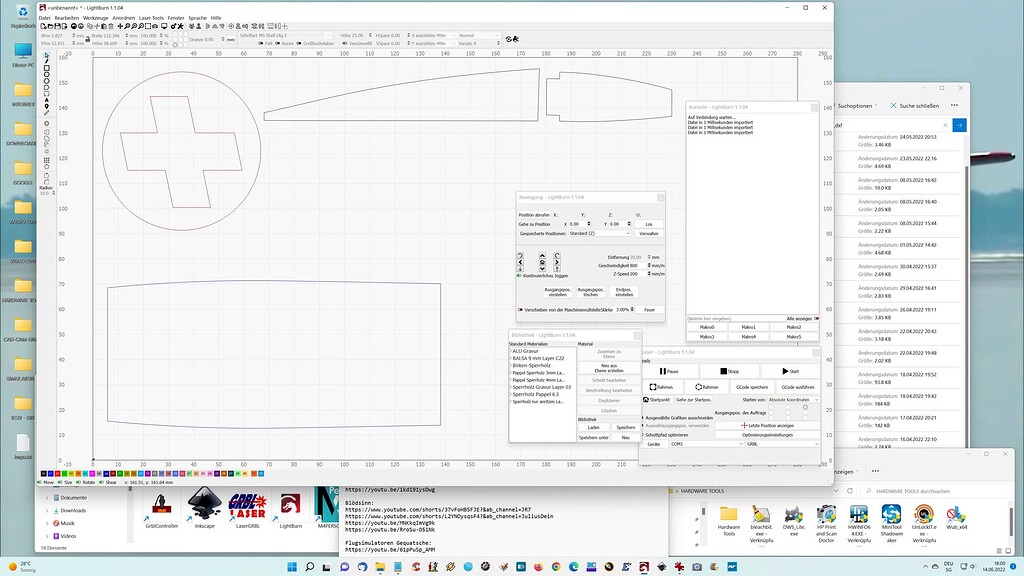This screenshot has height=576, width=1024.
Task: Toggle the Kontinuierliches Joggen switch
Action: point(520,276)
